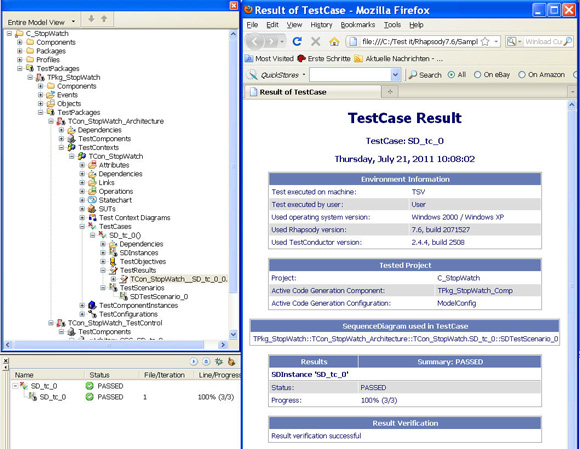Click the bookmark star in address bar
Image resolution: width=580 pixels, height=449 pixels.
485,42
